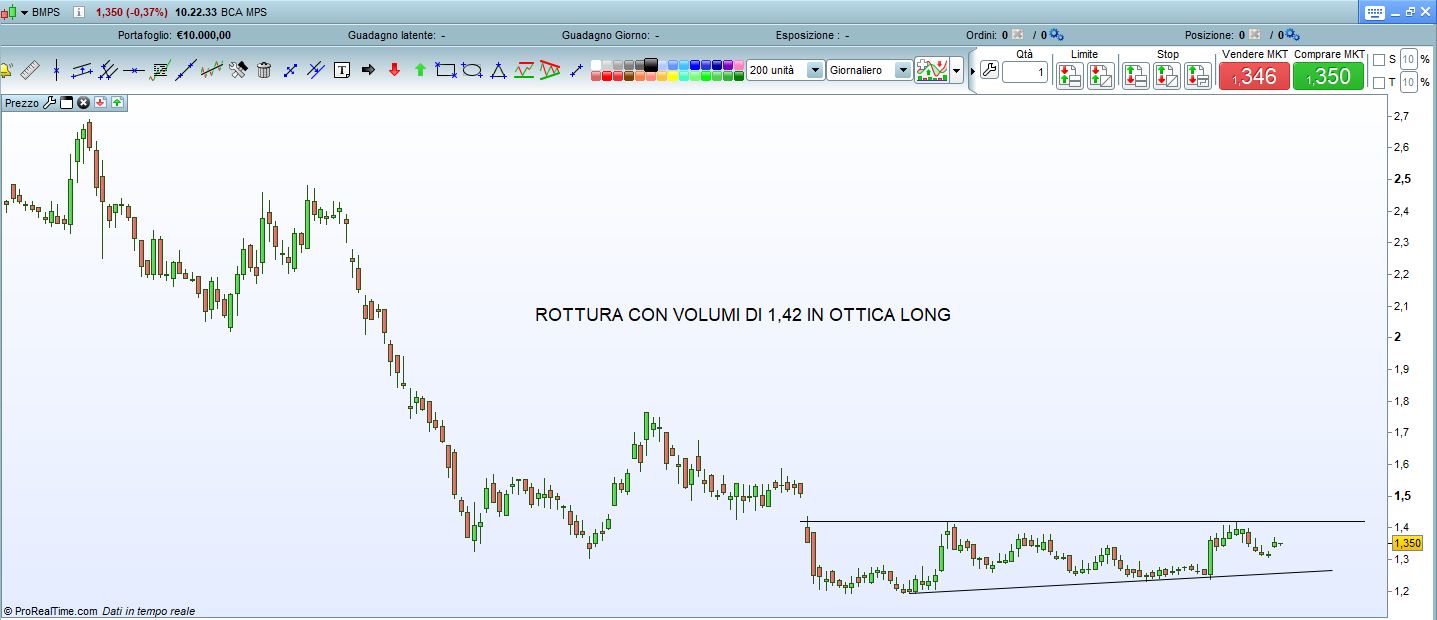Viewport: 1437px width, 620px height.
Task: Pick the red down arrow drawing tool
Action: point(394,70)
